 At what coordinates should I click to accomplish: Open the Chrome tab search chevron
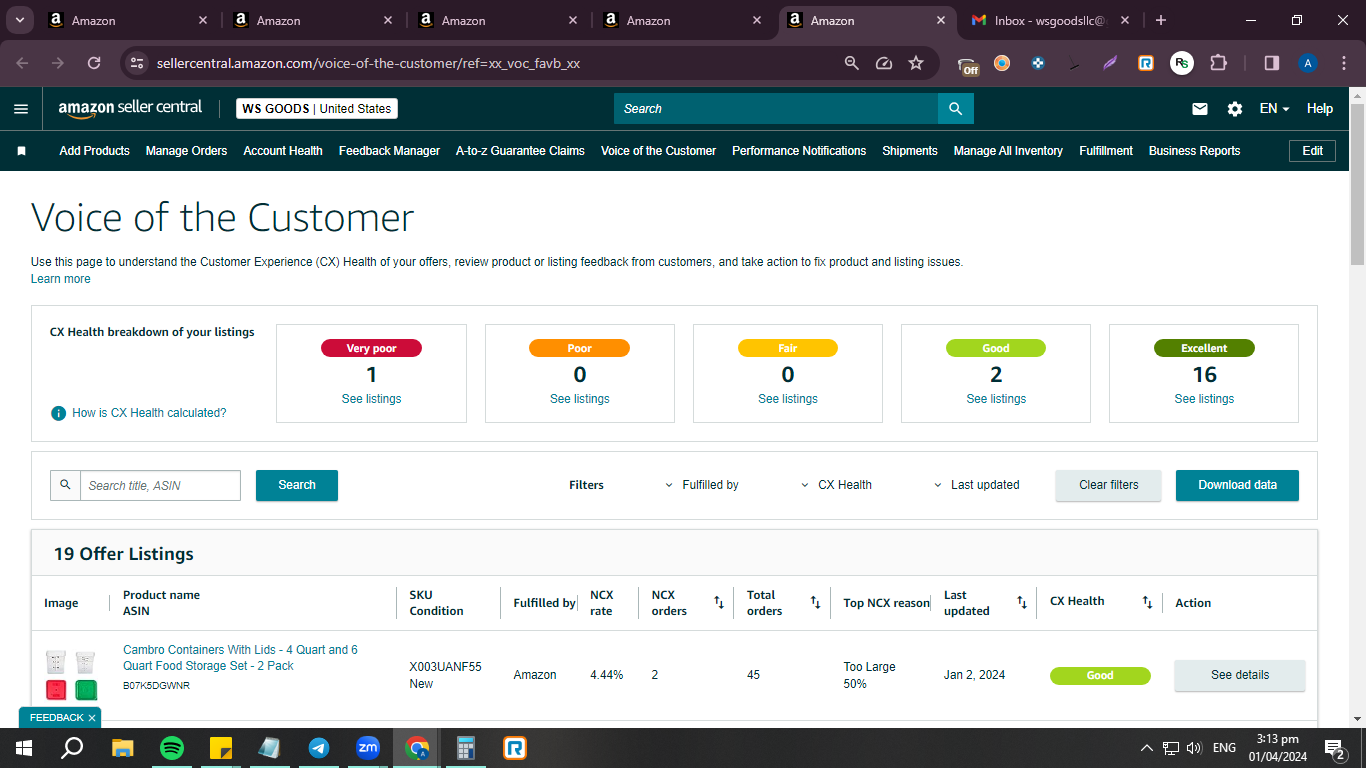[19, 20]
